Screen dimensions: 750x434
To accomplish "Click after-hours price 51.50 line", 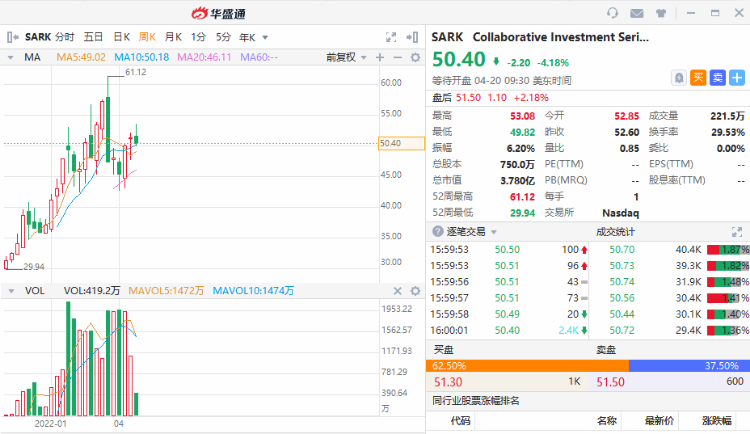I will pyautogui.click(x=490, y=98).
